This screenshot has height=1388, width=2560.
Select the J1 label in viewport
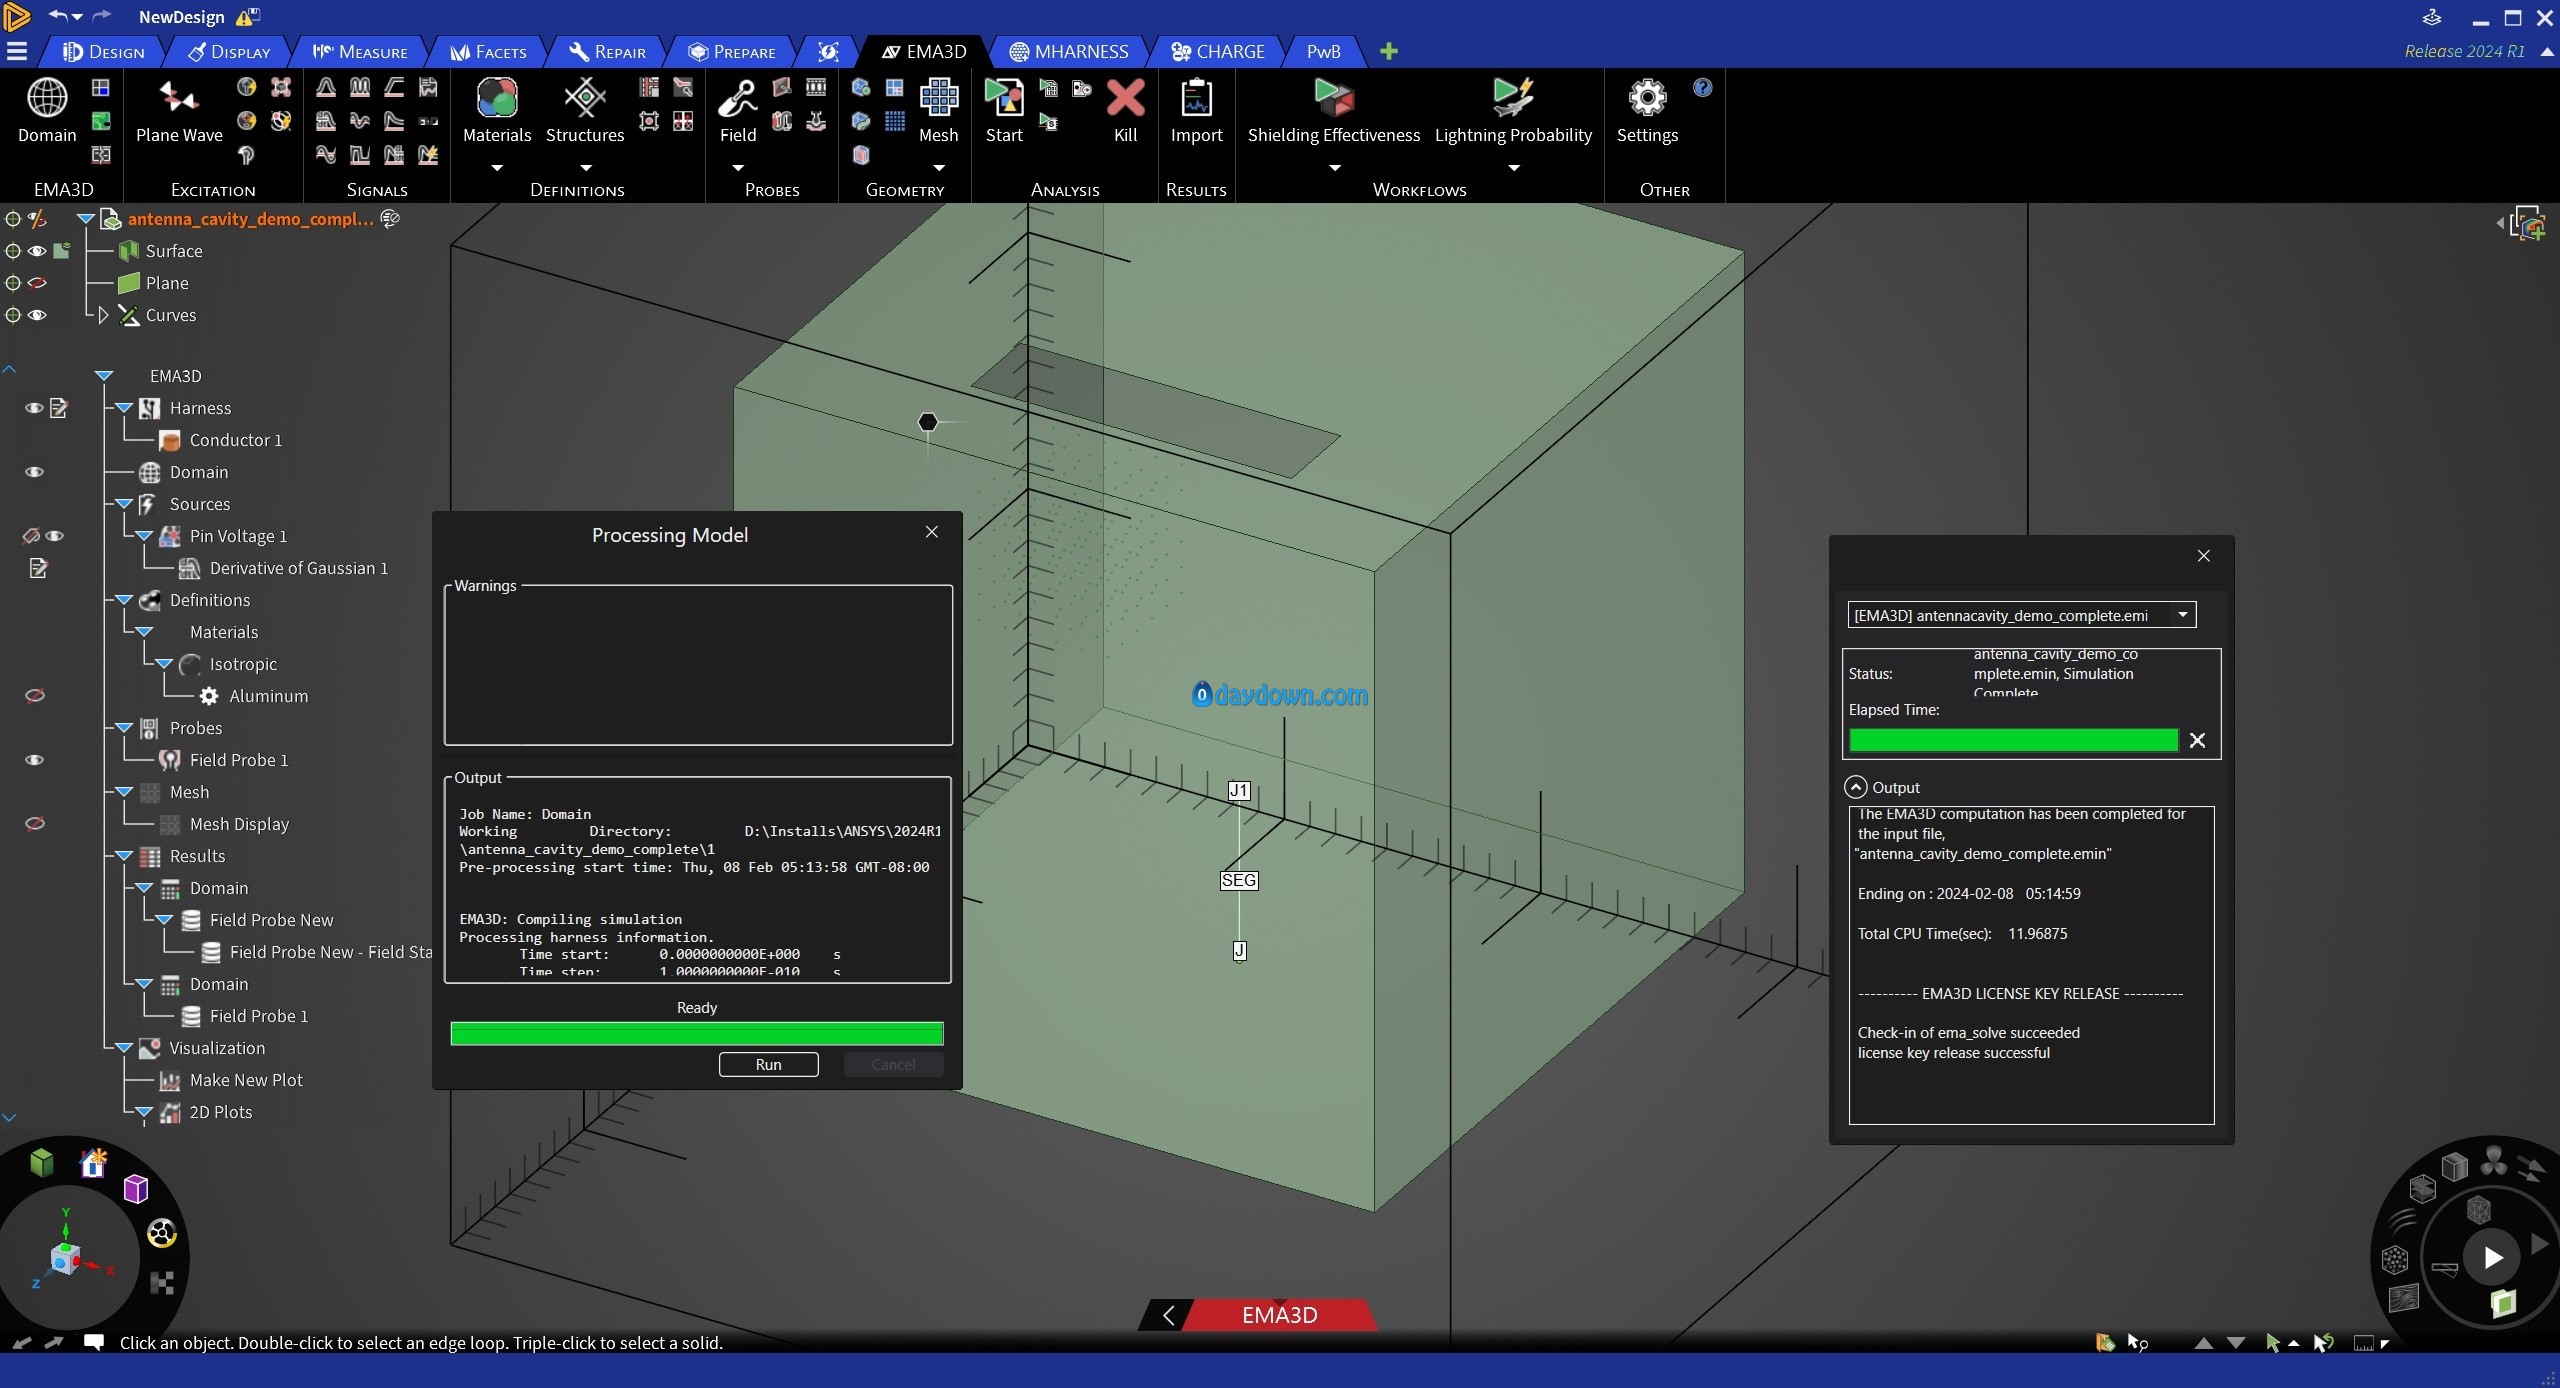point(1239,790)
